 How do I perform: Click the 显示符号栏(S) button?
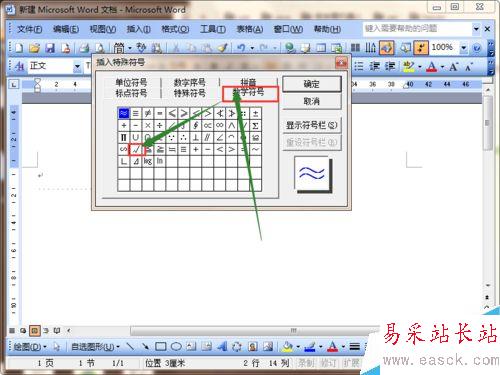(312, 125)
